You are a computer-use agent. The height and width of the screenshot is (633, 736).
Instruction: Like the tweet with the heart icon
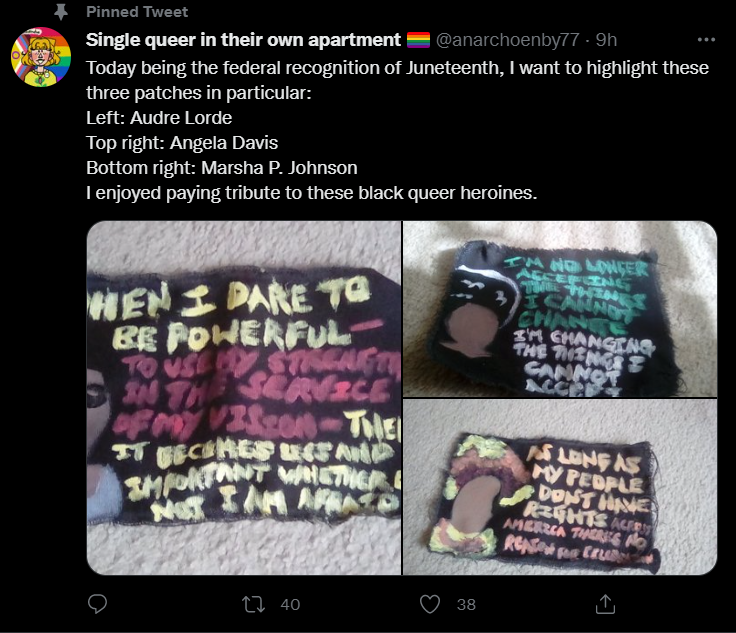[x=429, y=604]
